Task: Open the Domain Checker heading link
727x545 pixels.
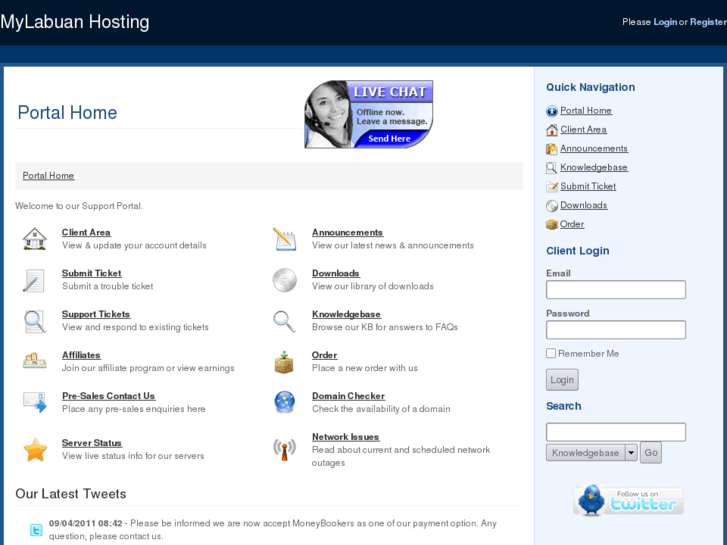Action: pyautogui.click(x=348, y=396)
